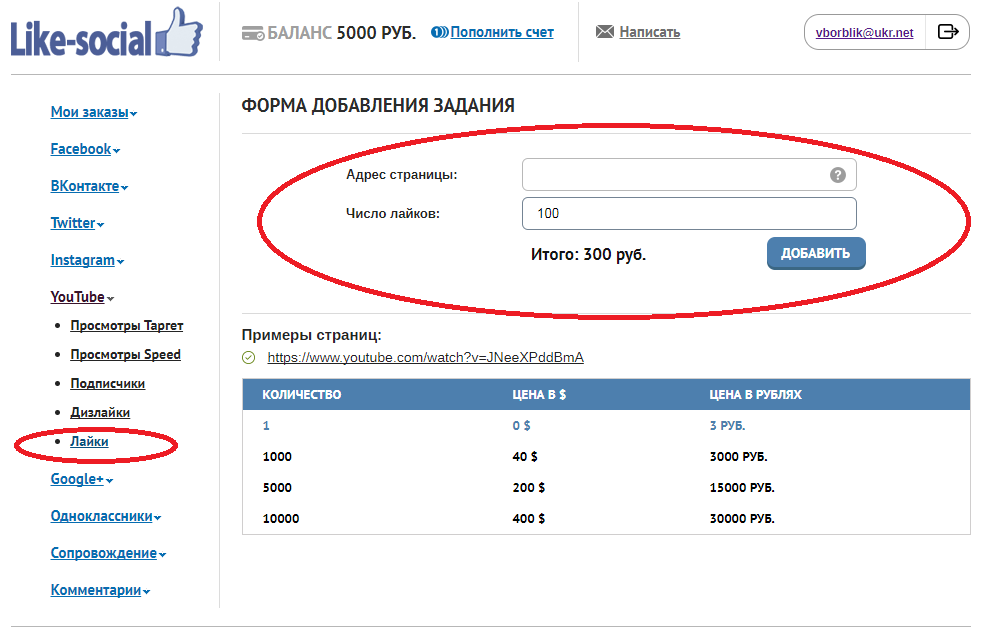The image size is (982, 629).
Task: Expand the Google+ menu
Action: coord(81,479)
